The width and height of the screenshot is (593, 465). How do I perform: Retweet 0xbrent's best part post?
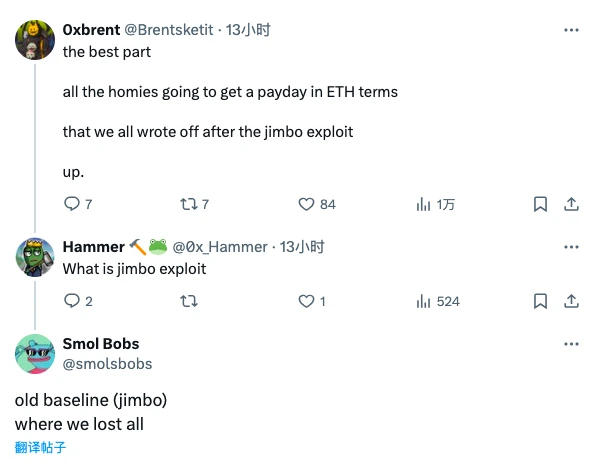coord(194,204)
